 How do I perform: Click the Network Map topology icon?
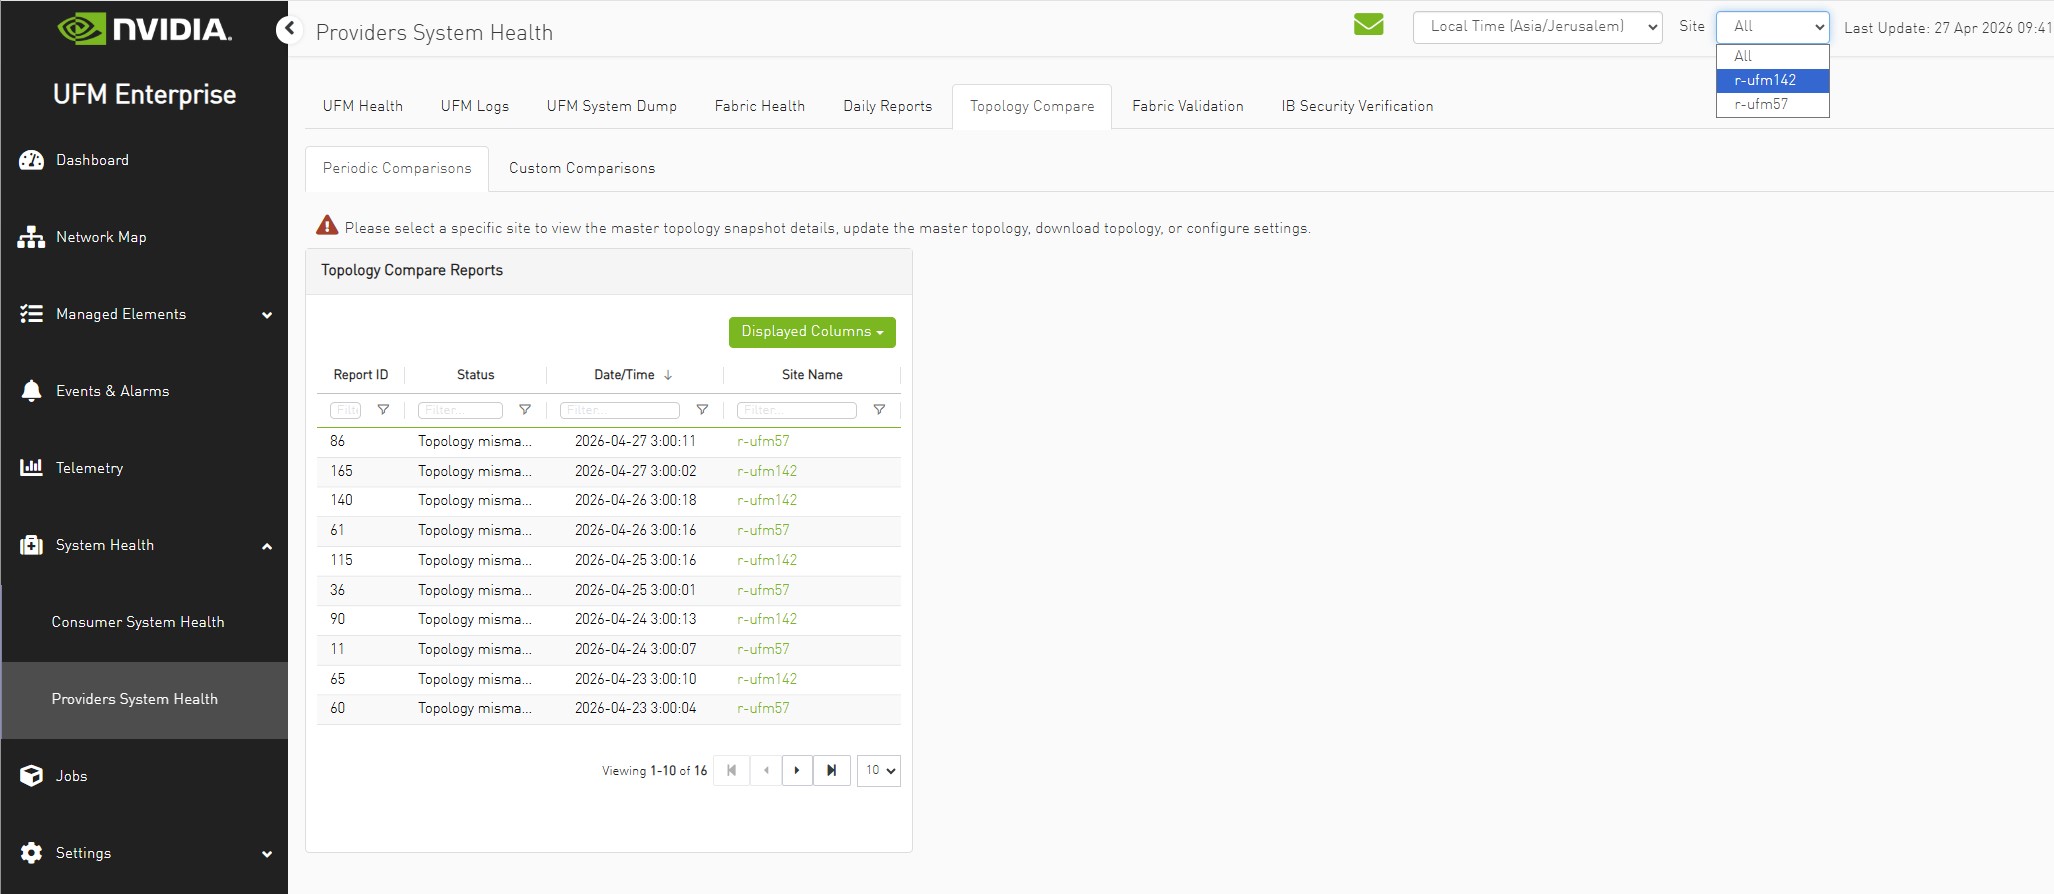click(32, 237)
